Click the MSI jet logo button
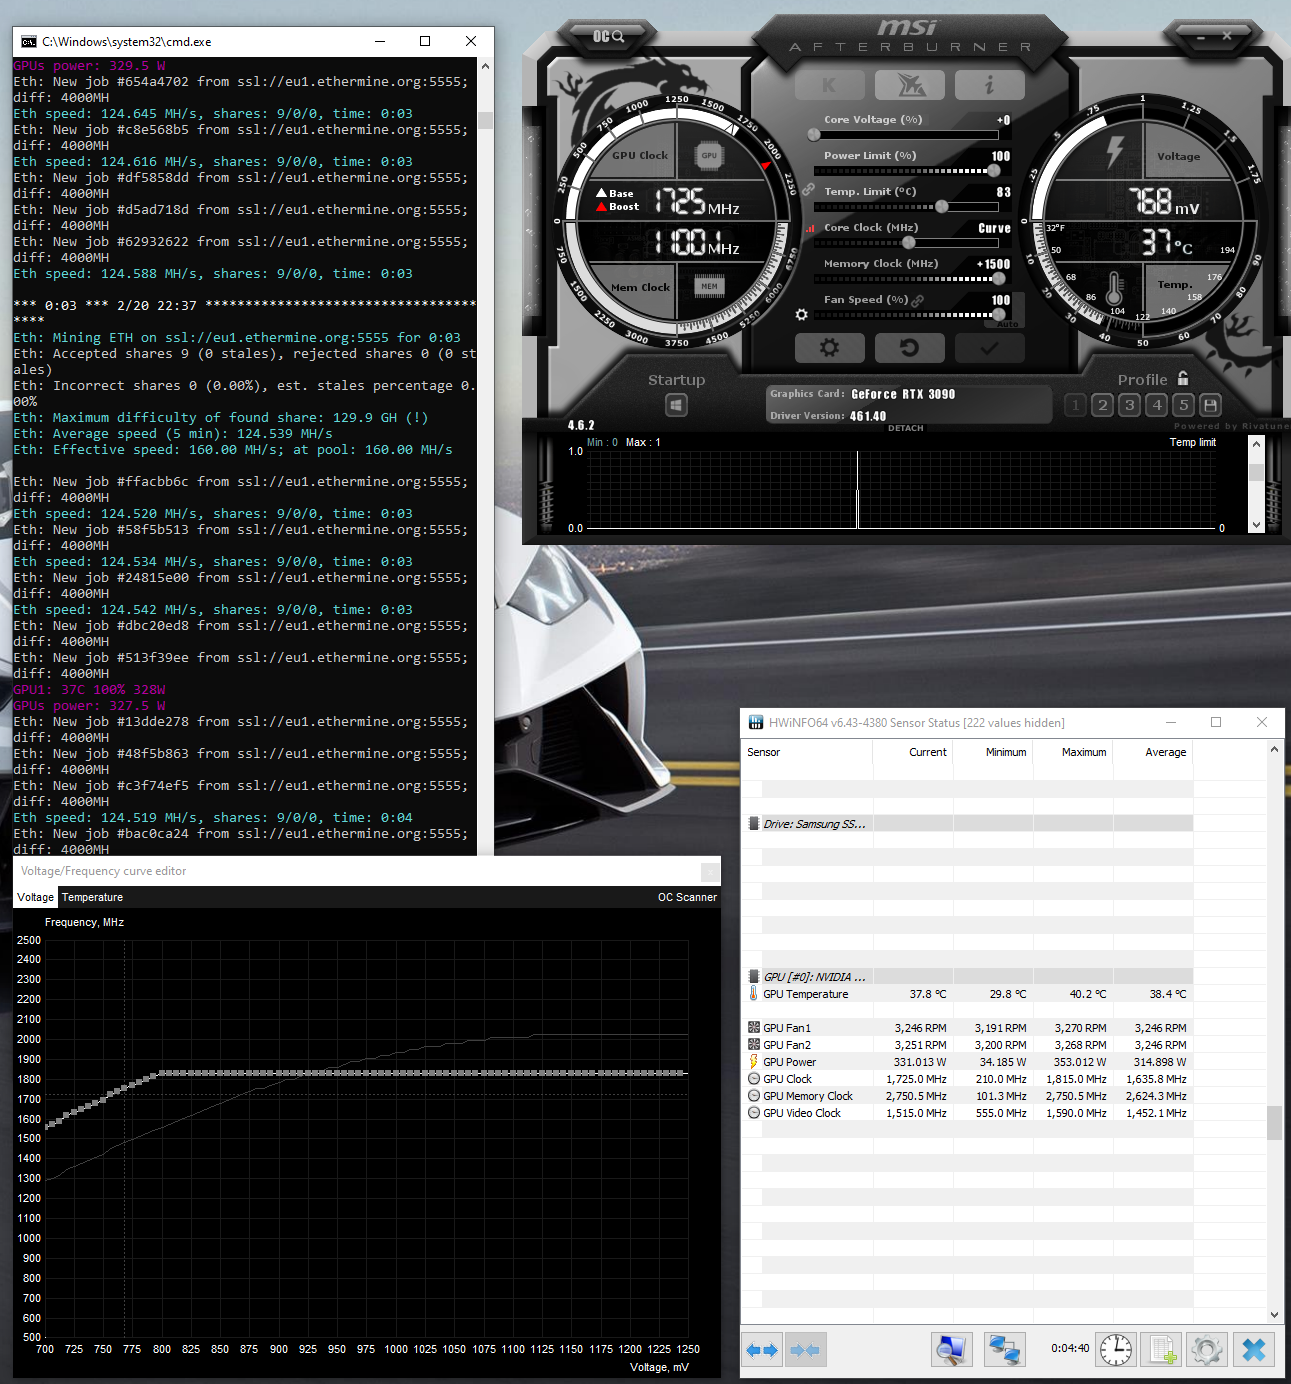 pyautogui.click(x=909, y=85)
